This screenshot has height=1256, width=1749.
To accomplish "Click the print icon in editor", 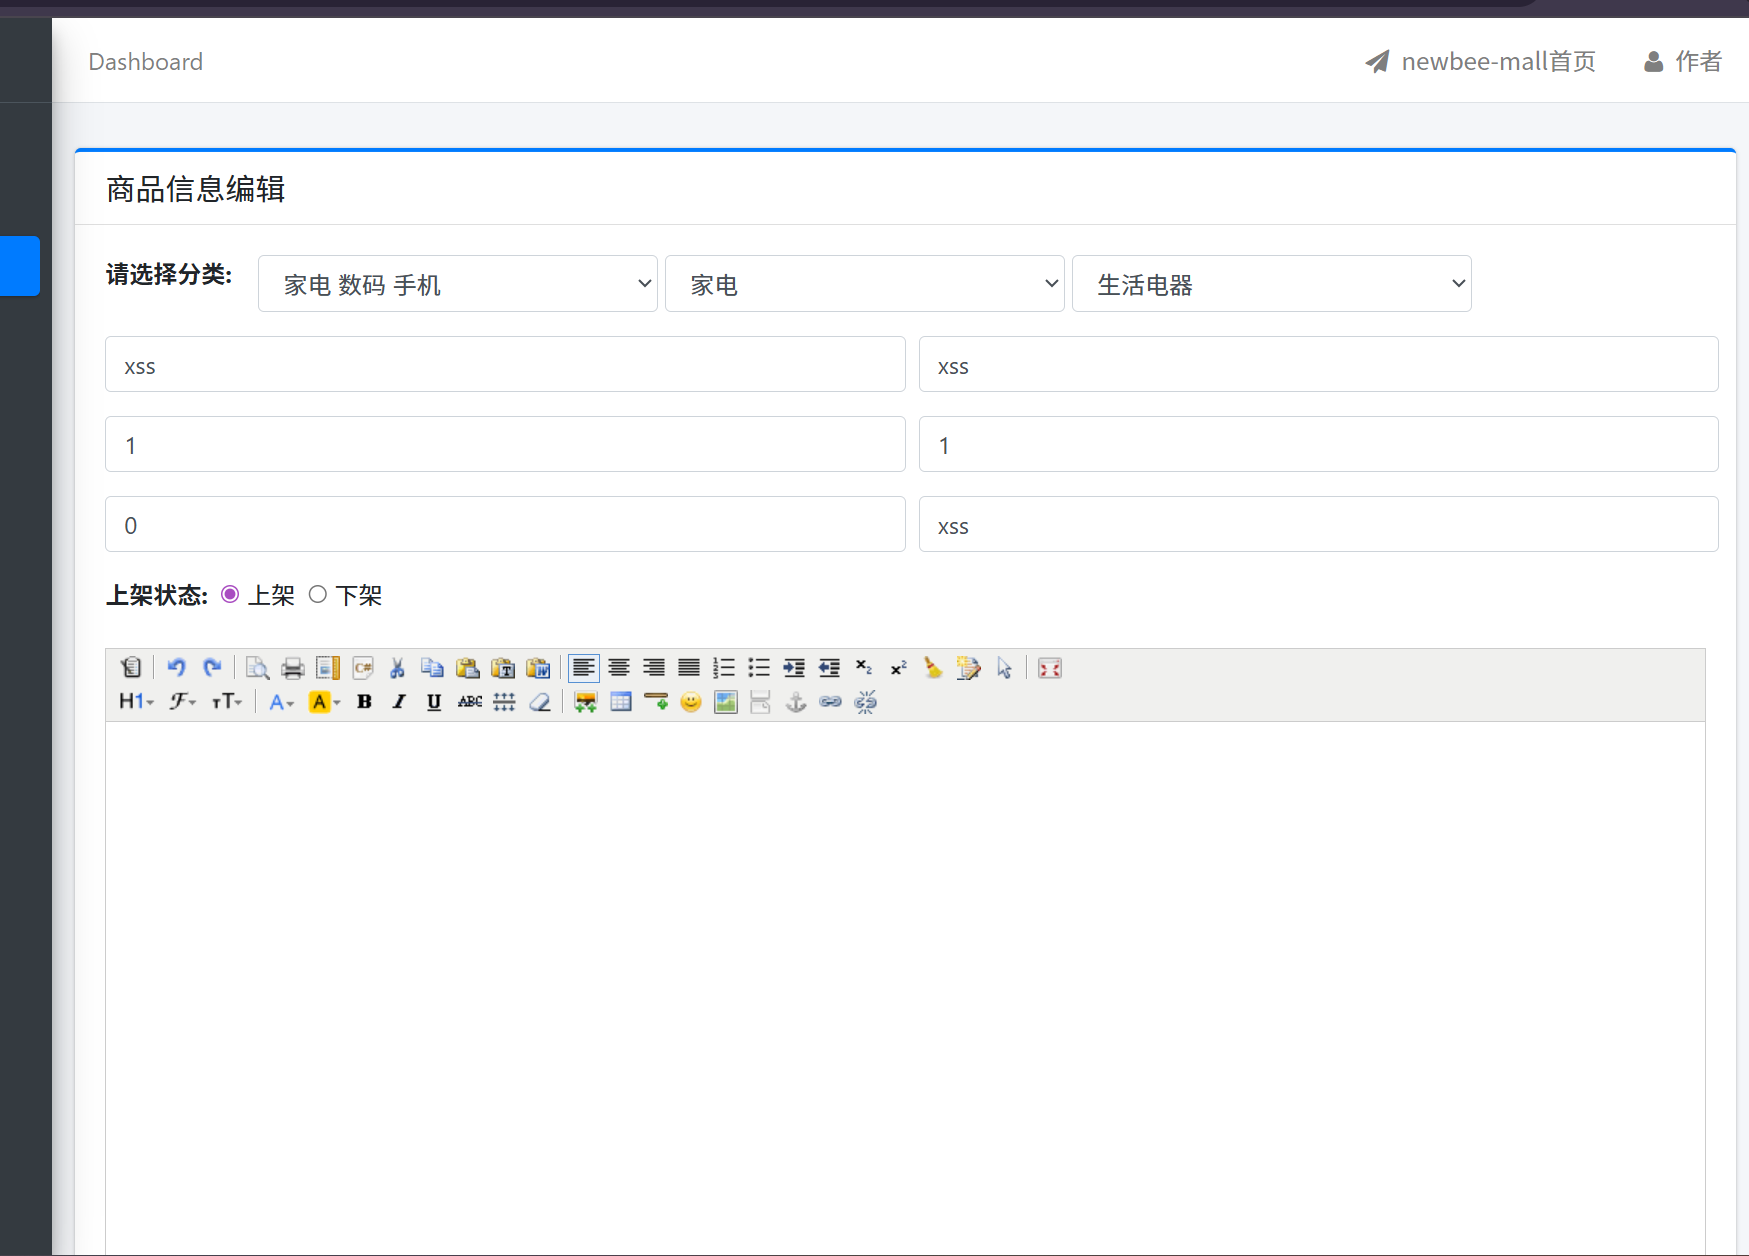I will coord(292,668).
